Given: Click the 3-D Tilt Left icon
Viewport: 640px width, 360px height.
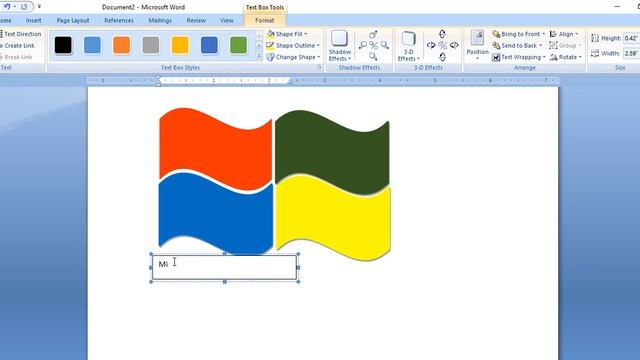Looking at the screenshot, I should [431, 45].
